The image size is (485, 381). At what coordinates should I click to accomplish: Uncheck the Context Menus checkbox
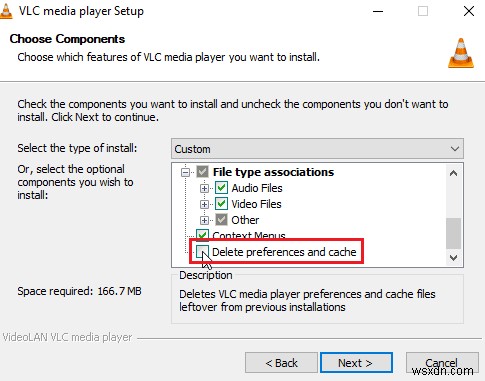(203, 235)
